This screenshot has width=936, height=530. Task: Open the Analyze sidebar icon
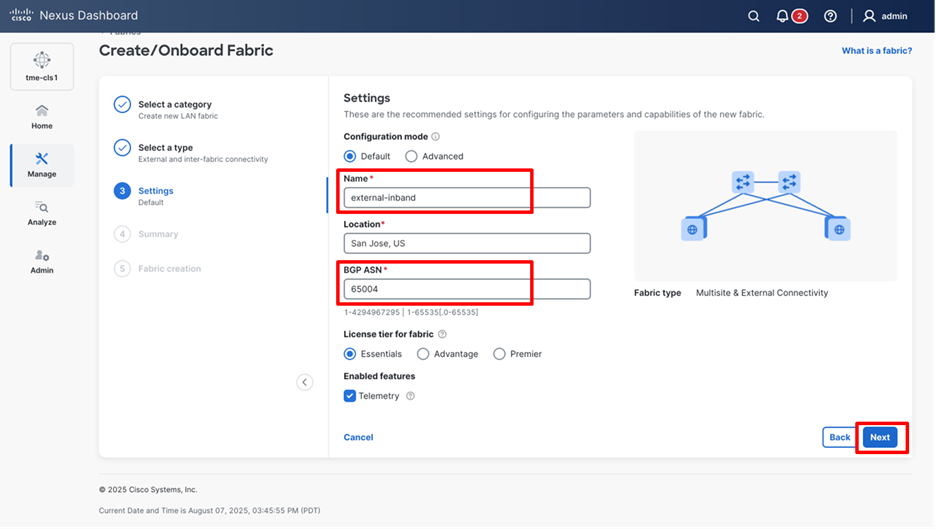pyautogui.click(x=42, y=212)
